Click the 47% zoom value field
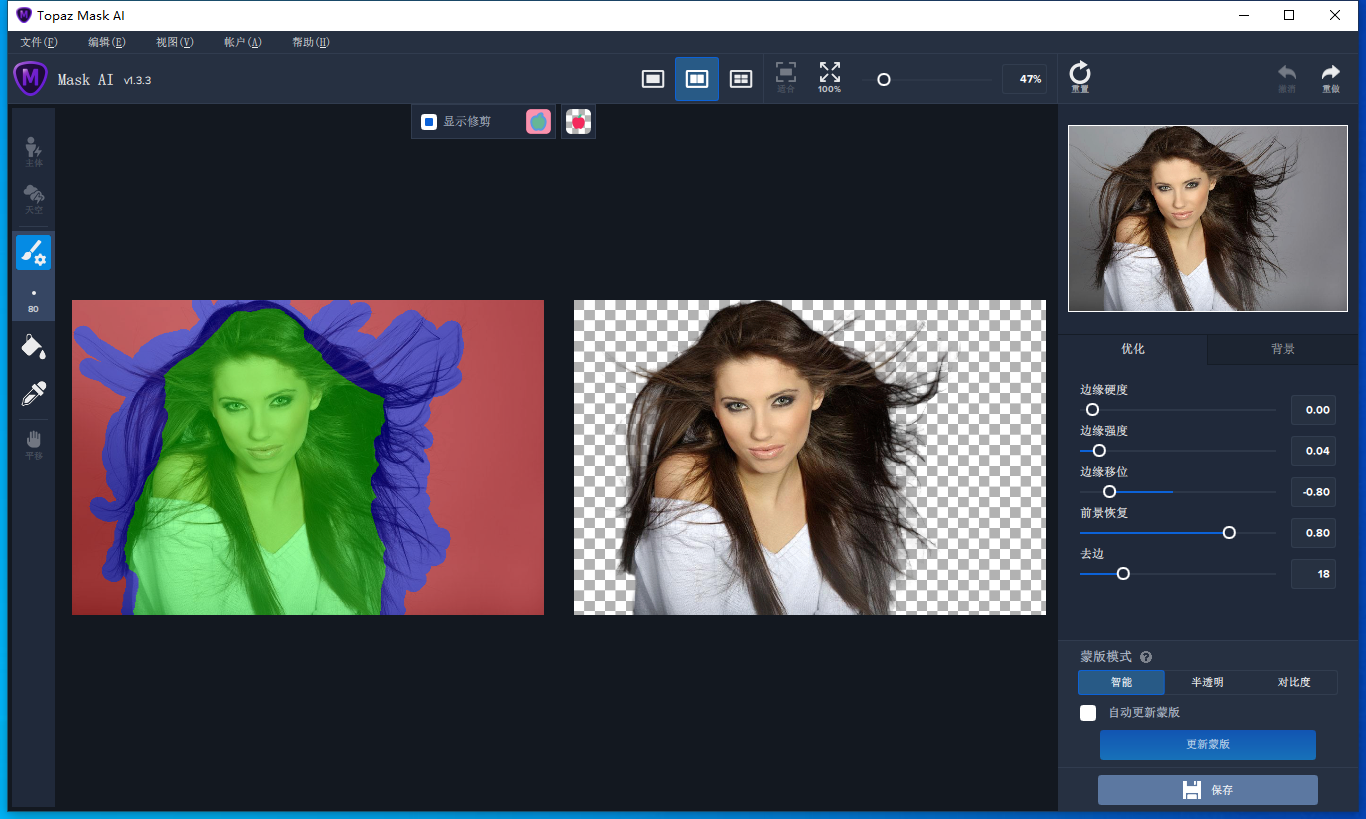 (1024, 79)
